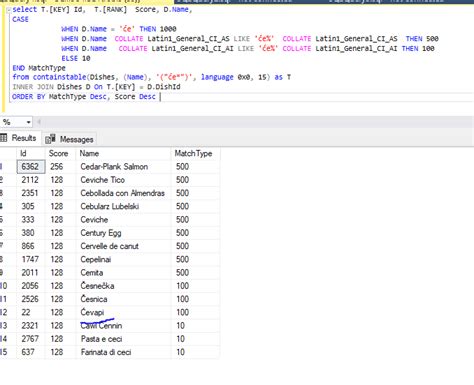Click the ELSE 10 line in editor
This screenshot has width=474, height=385.
(76, 58)
